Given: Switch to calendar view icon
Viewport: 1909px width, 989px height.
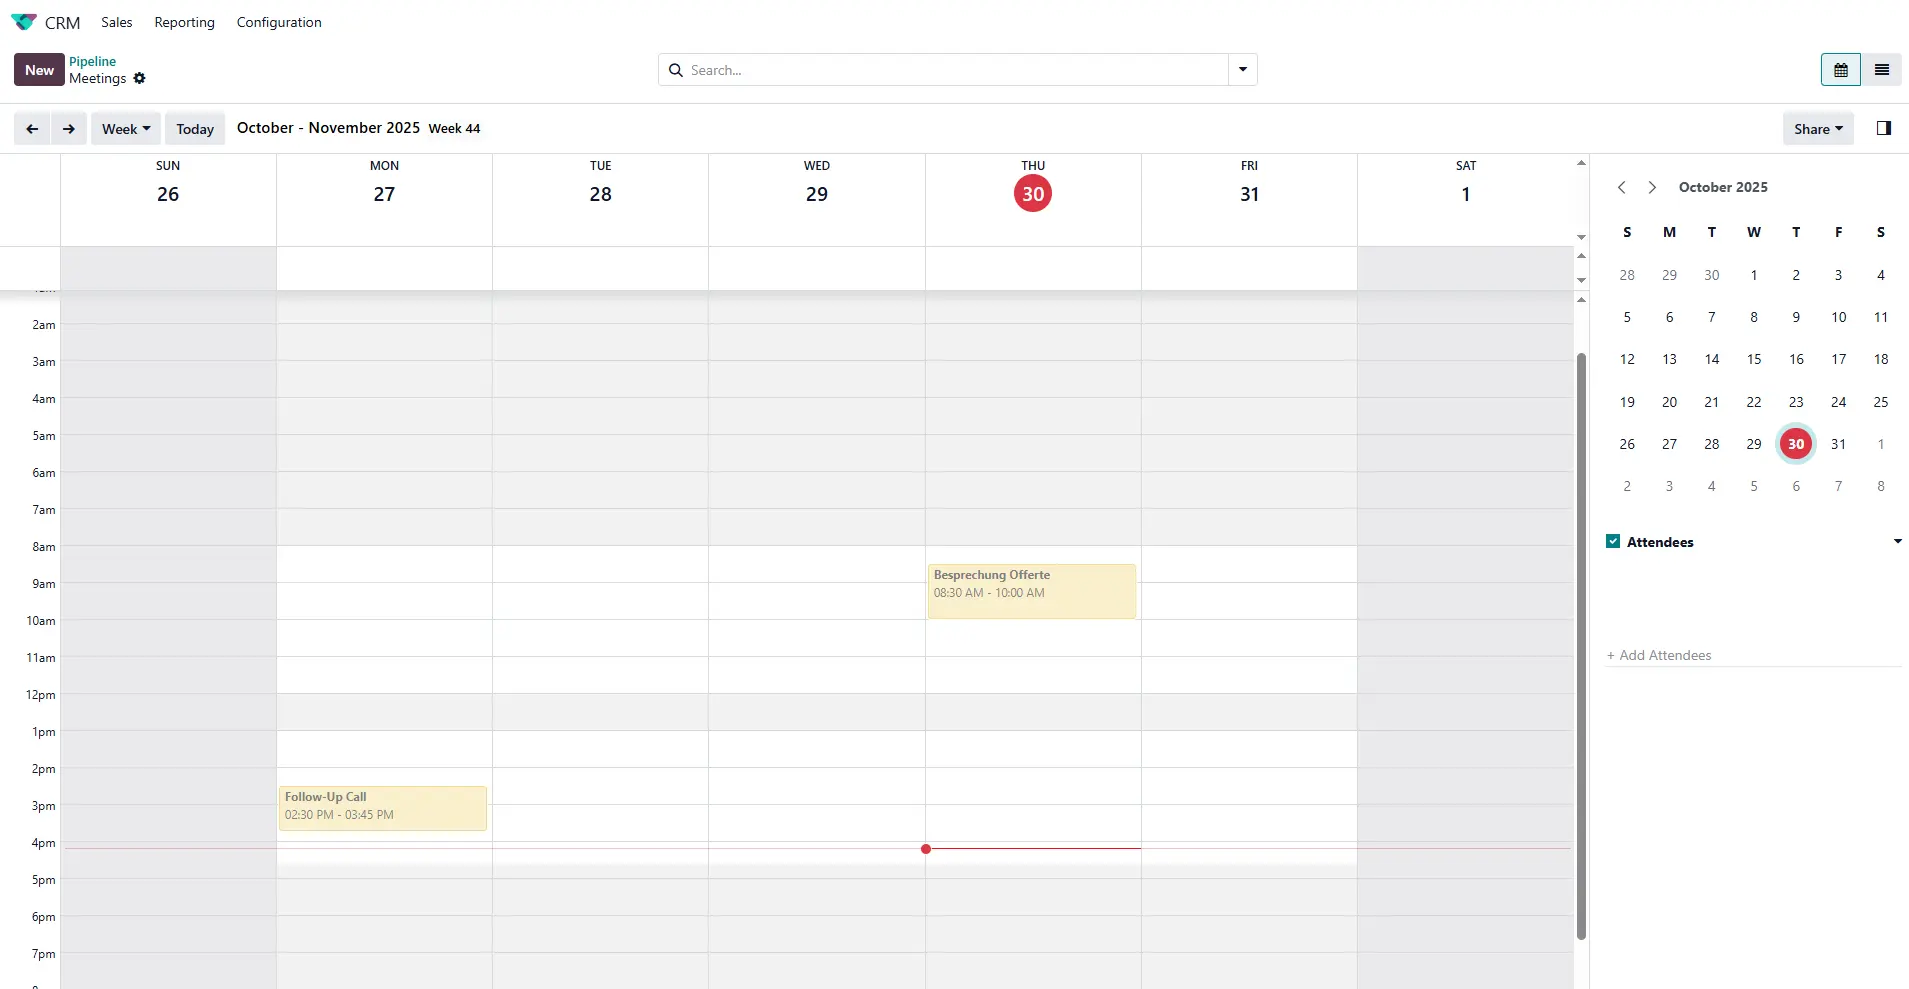Looking at the screenshot, I should click(x=1840, y=70).
